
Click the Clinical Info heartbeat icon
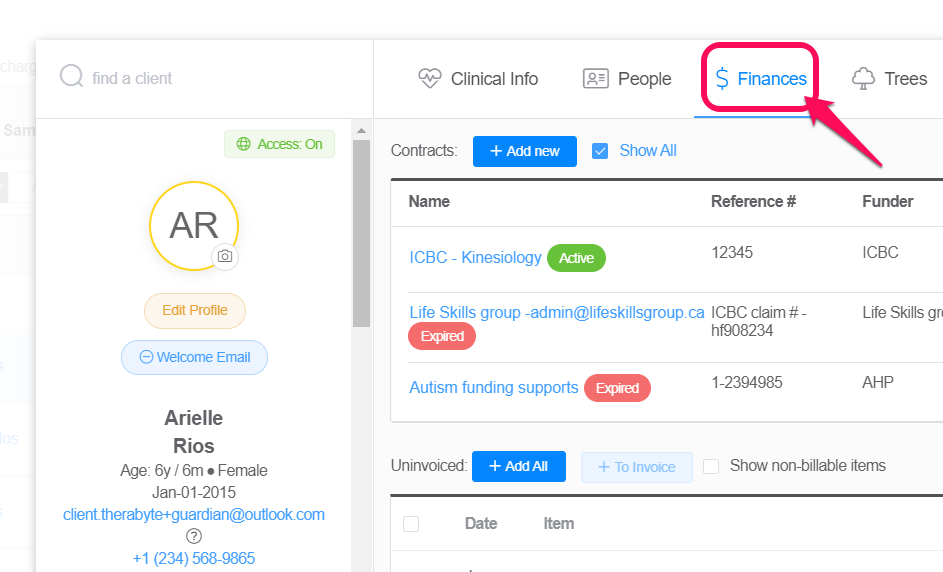(429, 78)
